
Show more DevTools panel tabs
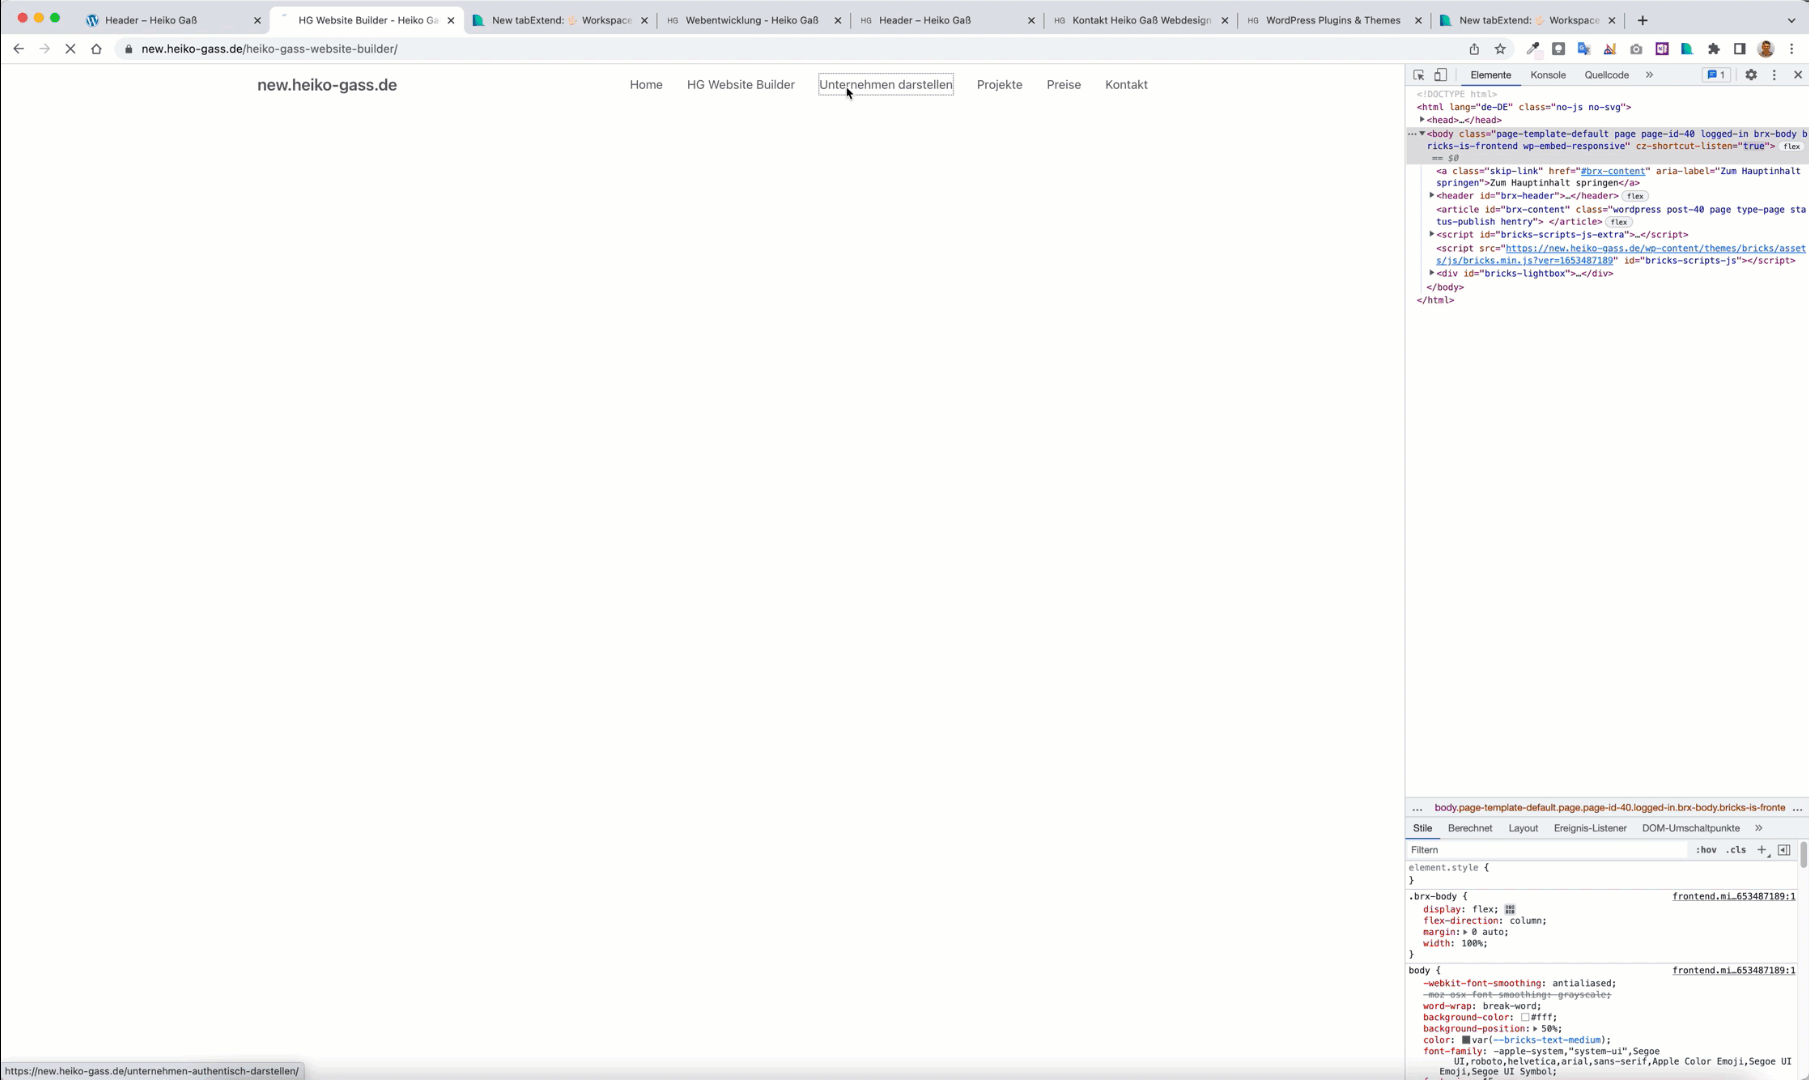[1649, 75]
